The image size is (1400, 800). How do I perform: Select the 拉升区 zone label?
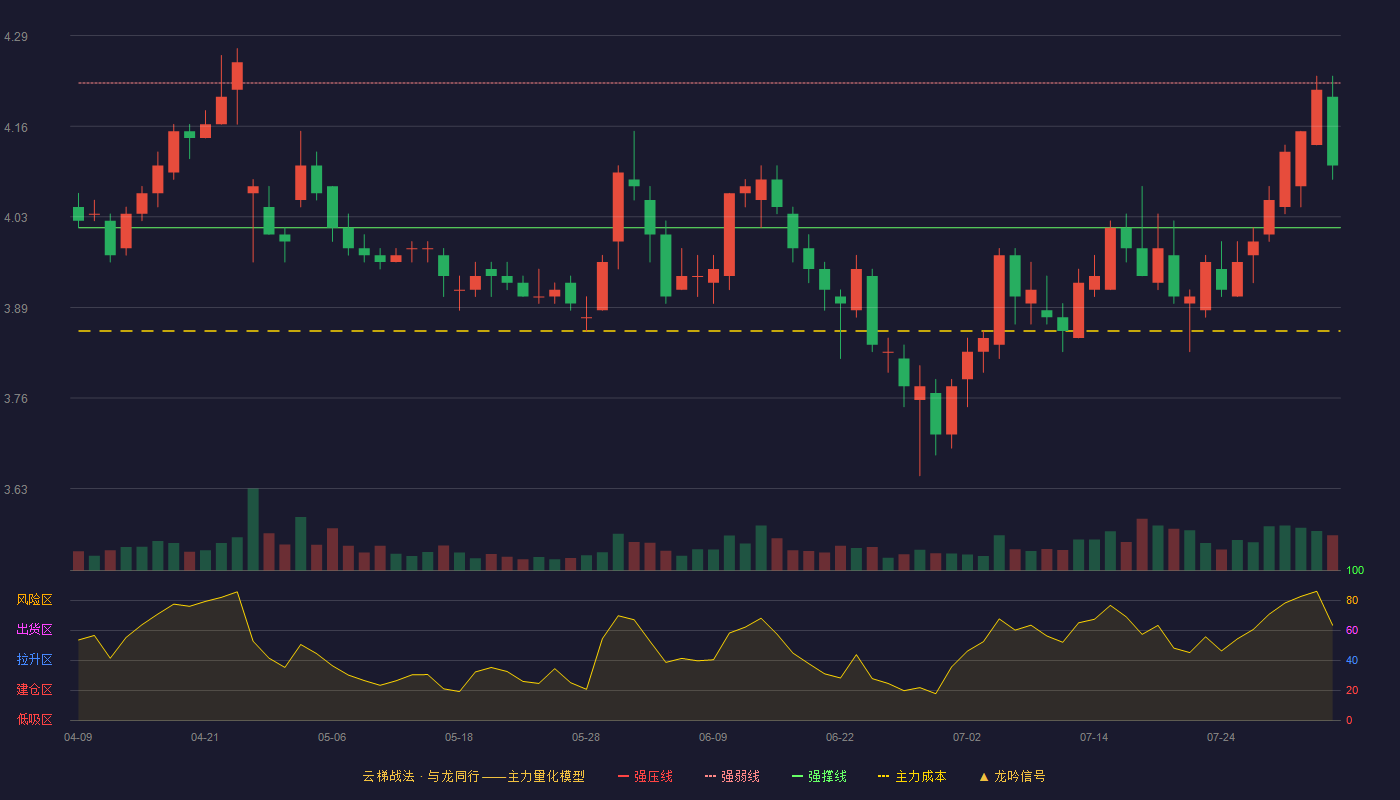tap(34, 660)
